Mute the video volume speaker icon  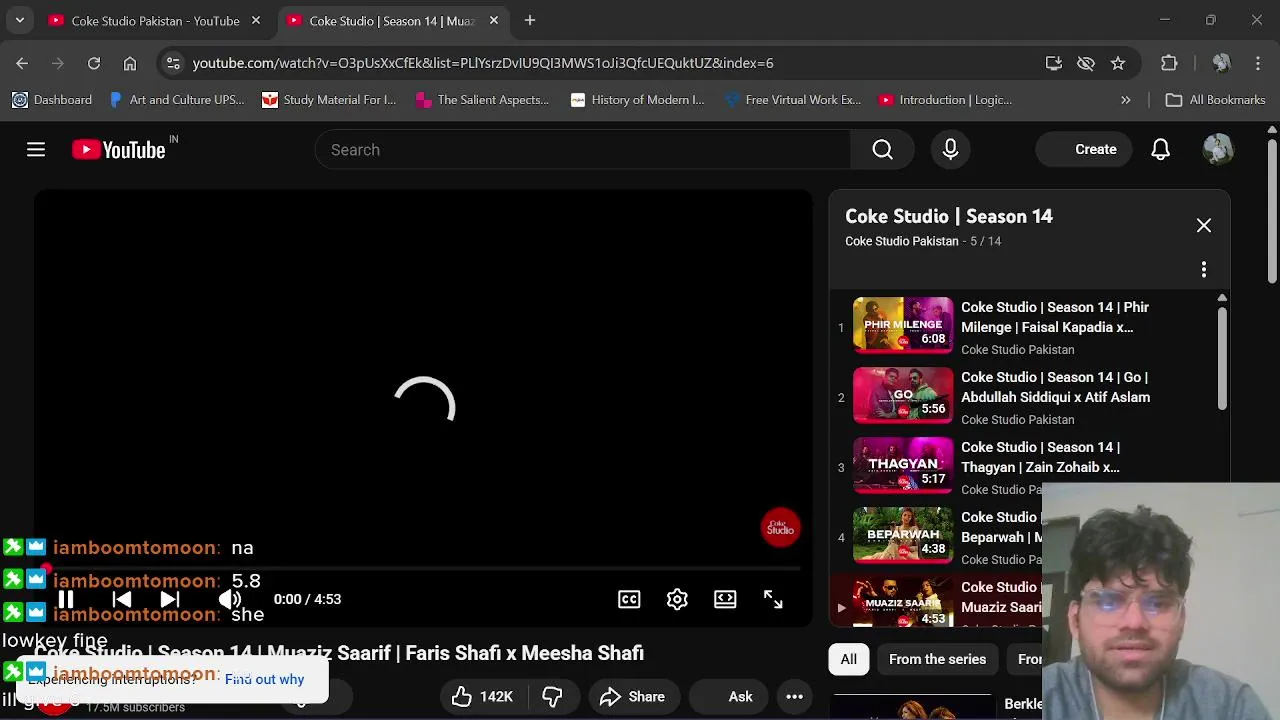pyautogui.click(x=230, y=599)
